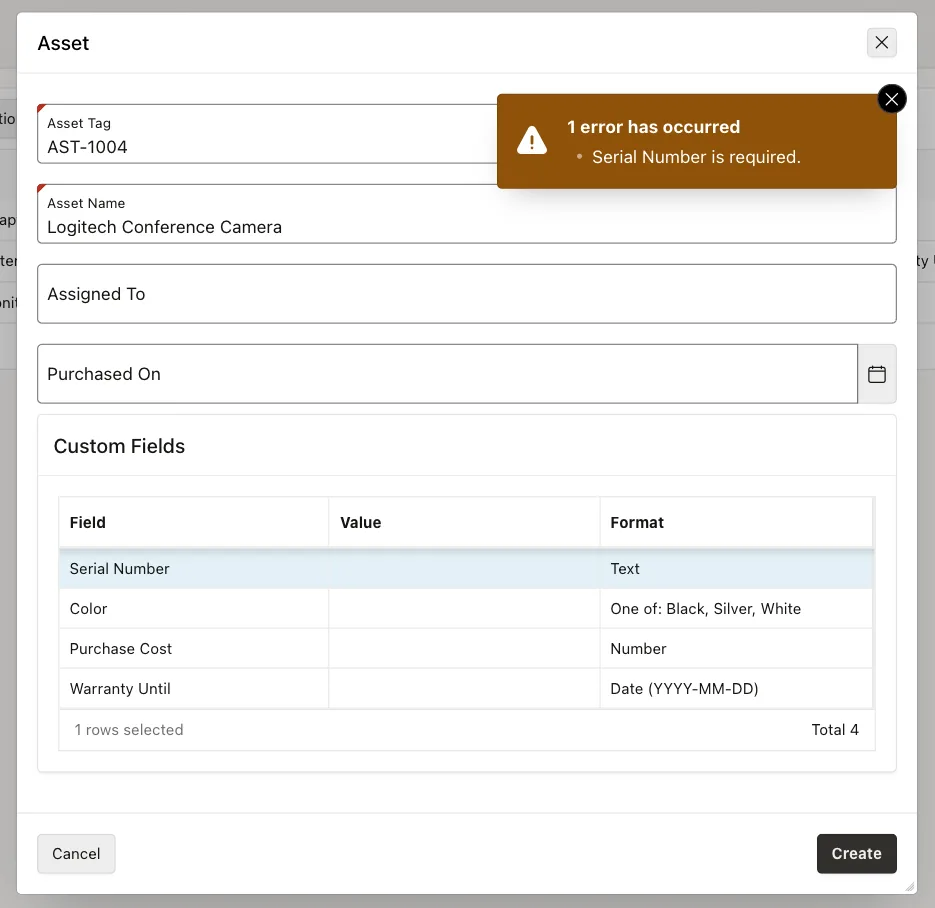
Task: Edit the Serial Number value cell
Action: [464, 569]
